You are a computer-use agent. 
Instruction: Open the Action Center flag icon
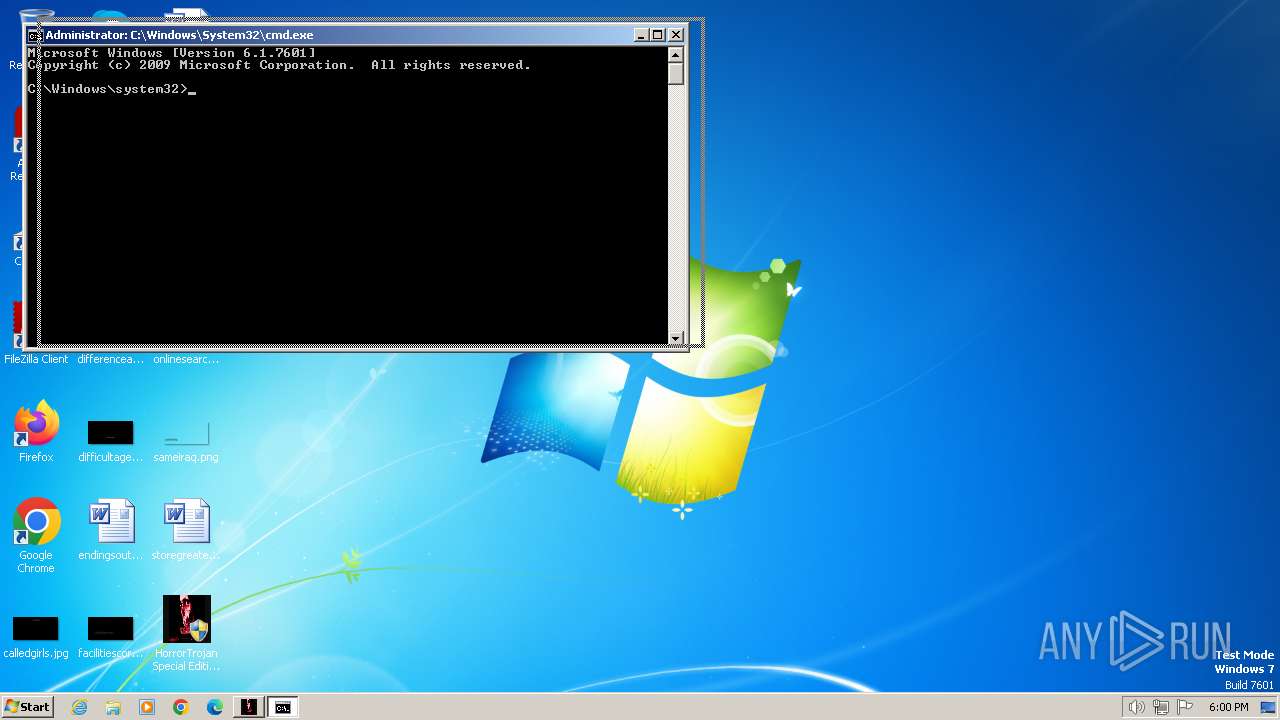coord(1185,707)
